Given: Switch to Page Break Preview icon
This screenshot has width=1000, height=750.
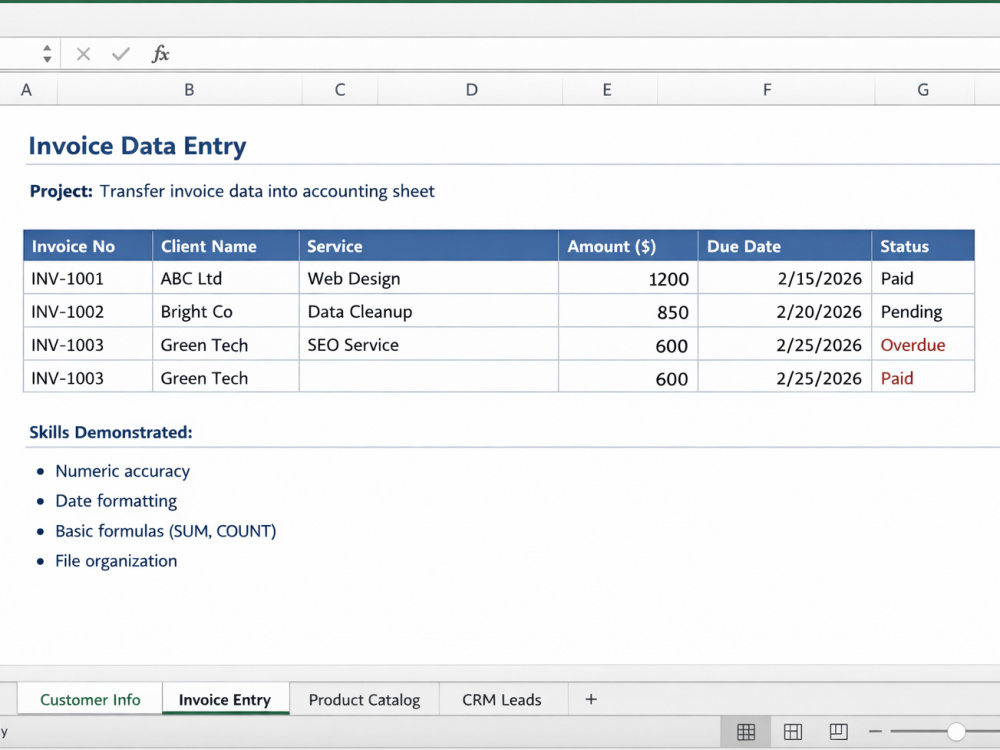Looking at the screenshot, I should pyautogui.click(x=839, y=732).
